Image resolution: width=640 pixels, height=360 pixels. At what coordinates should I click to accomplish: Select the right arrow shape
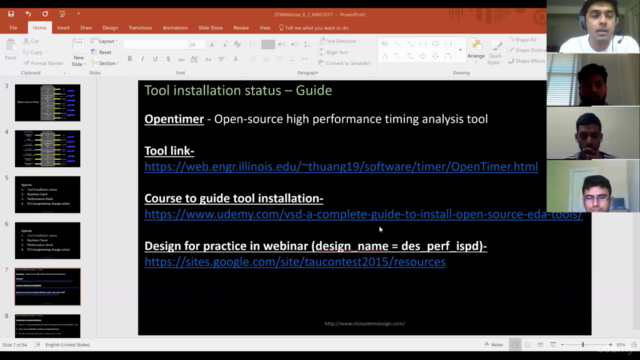(x=423, y=56)
